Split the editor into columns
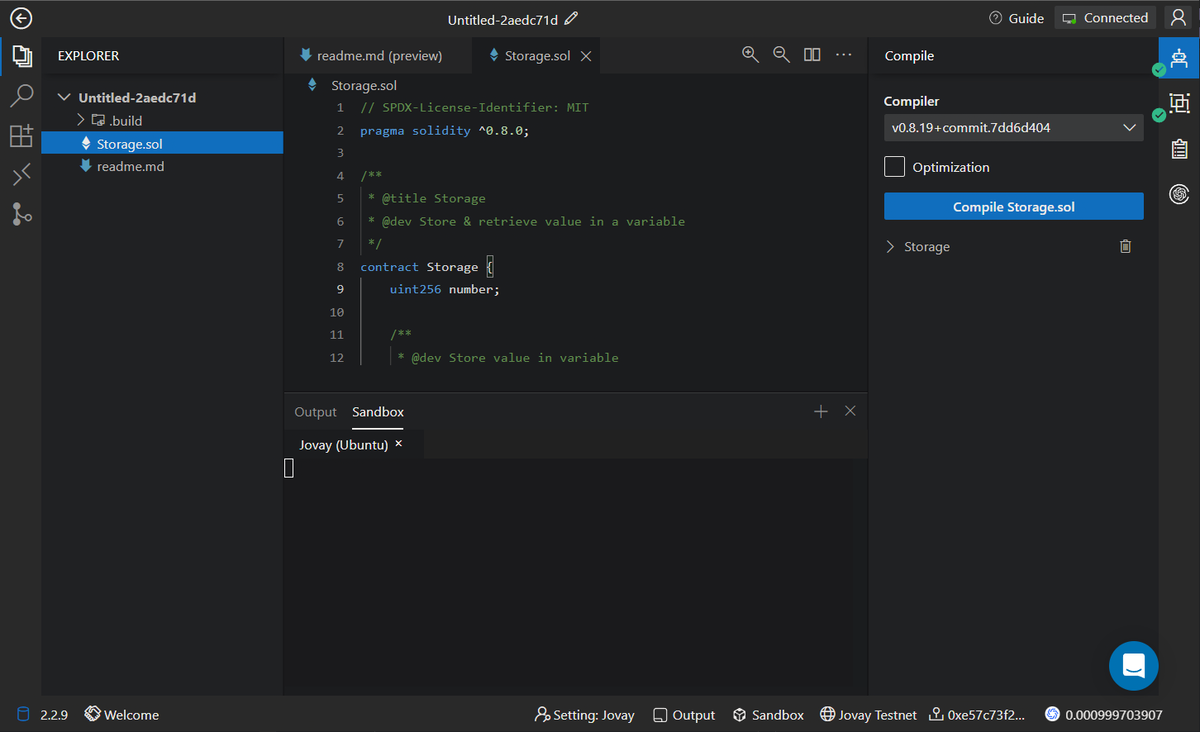This screenshot has height=732, width=1200. pos(812,55)
